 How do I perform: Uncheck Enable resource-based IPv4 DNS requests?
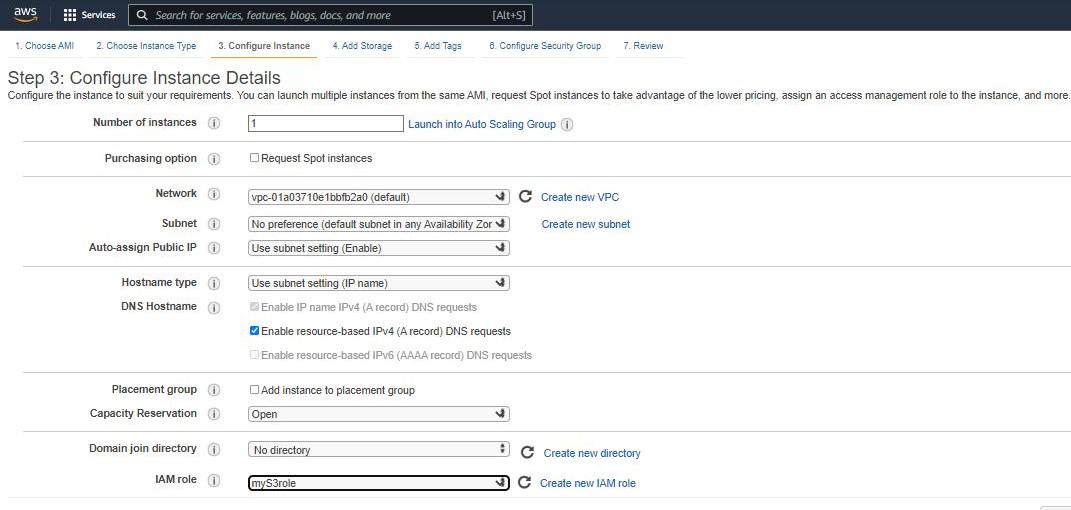pyautogui.click(x=254, y=331)
